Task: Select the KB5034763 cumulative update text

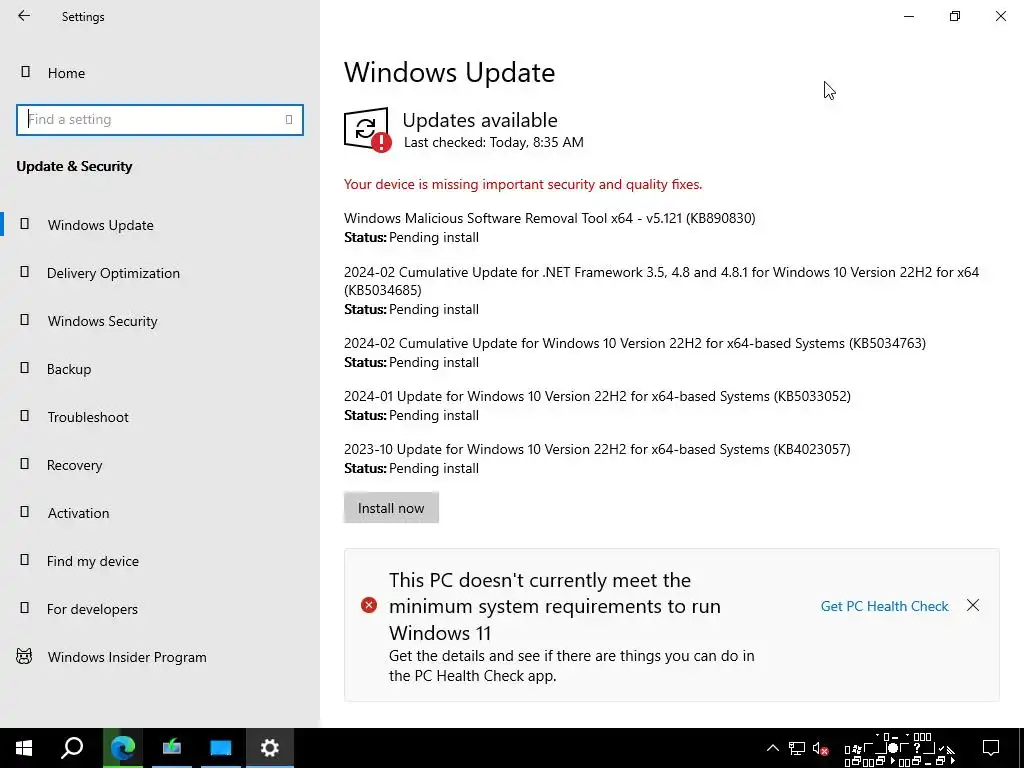Action: coord(635,344)
